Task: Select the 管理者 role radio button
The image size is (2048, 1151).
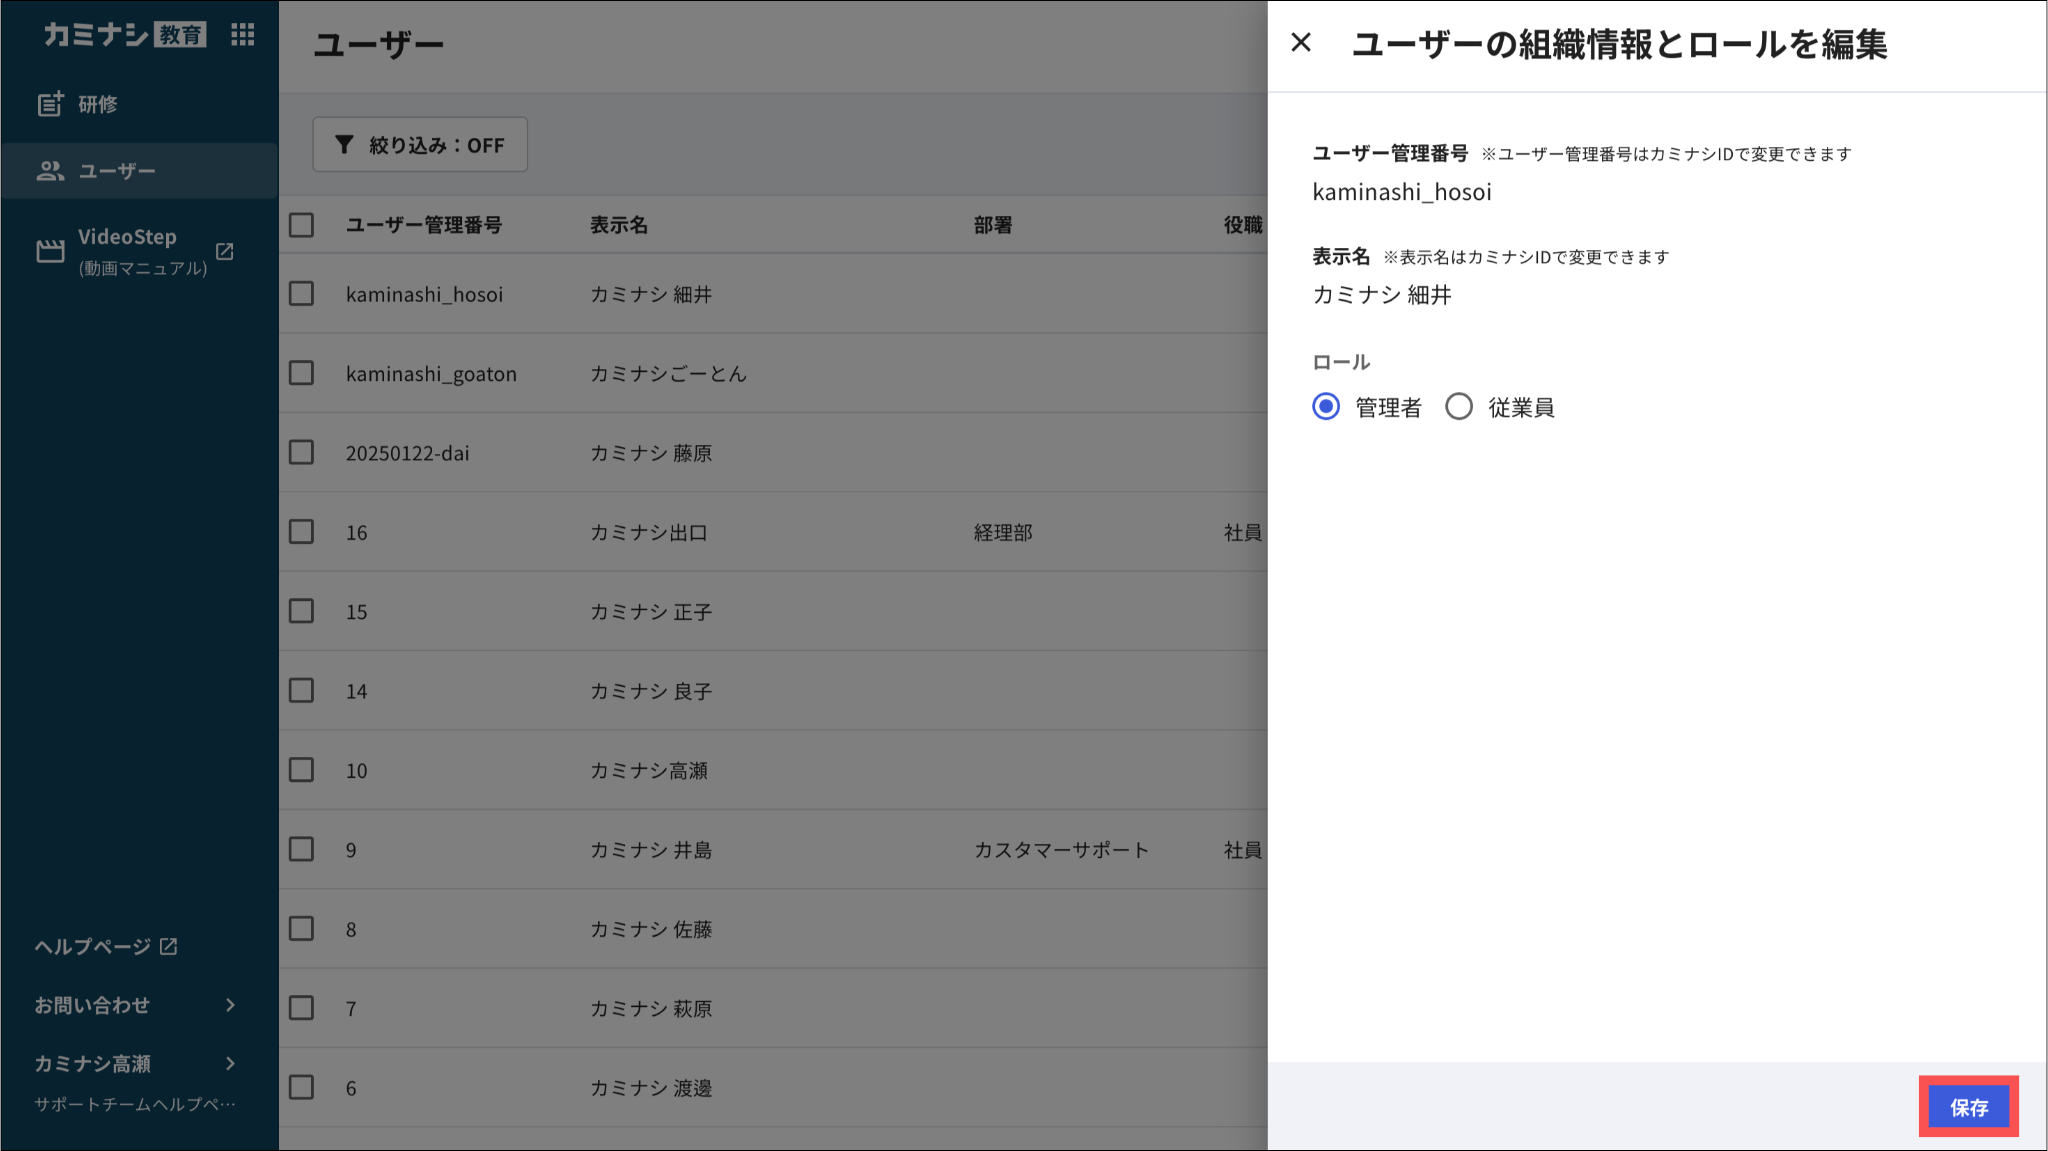Action: click(1326, 407)
